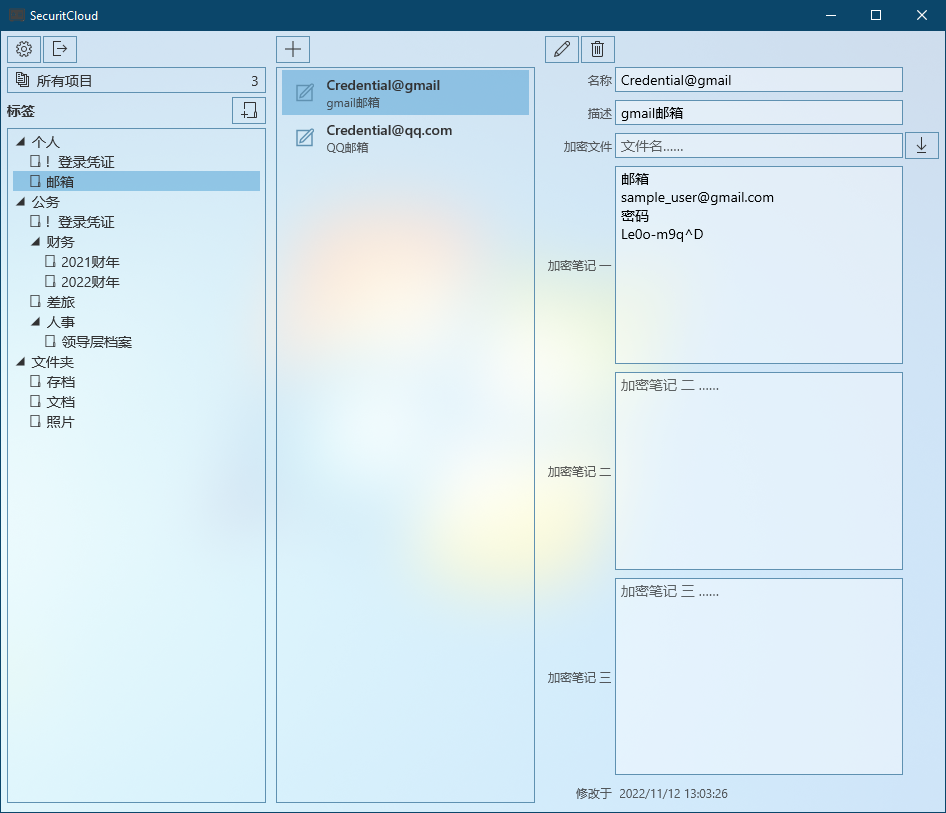Delete item with the trash icon

click(598, 49)
